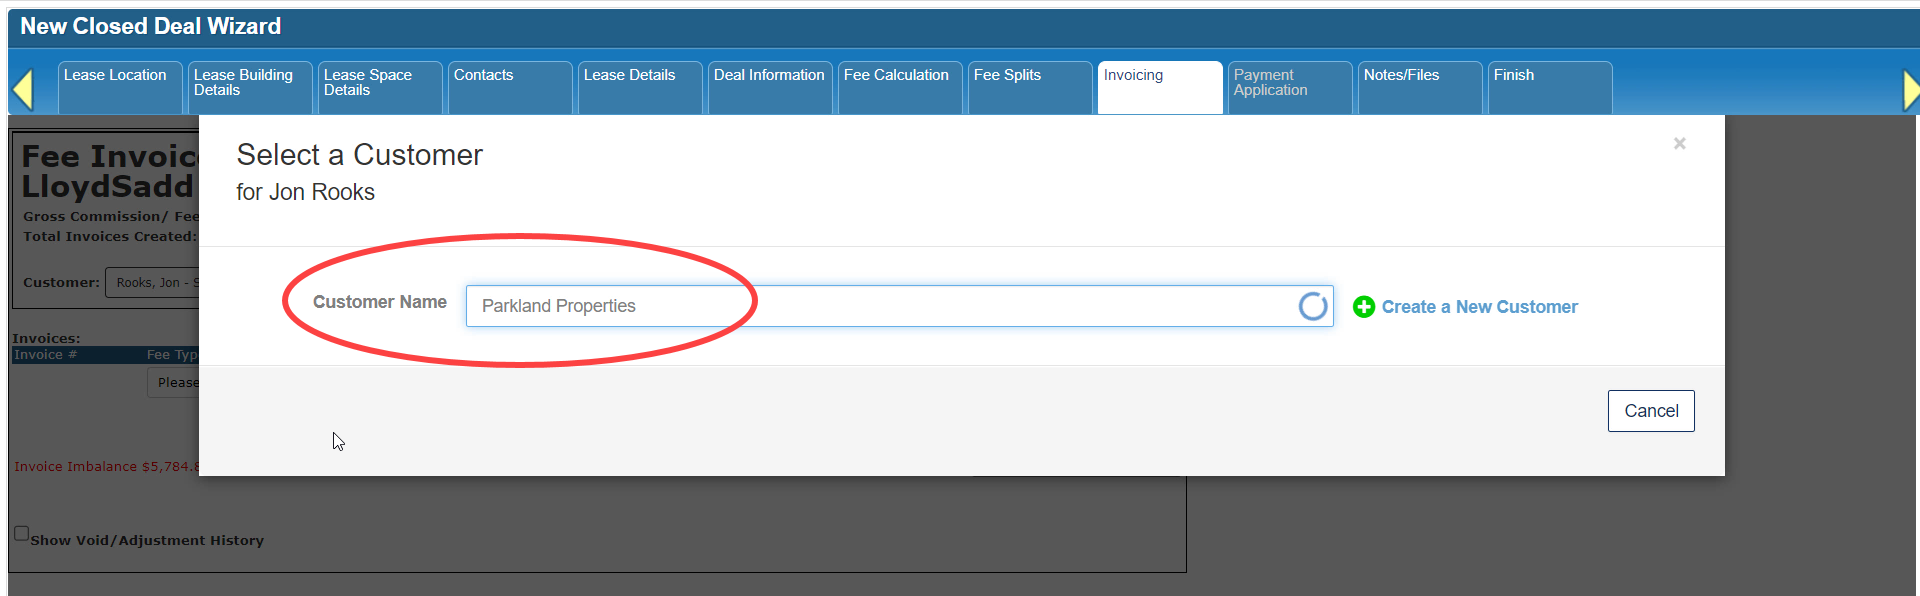Click into the Customer Name field
Screen dimensions: 1920x596
pyautogui.click(x=899, y=306)
